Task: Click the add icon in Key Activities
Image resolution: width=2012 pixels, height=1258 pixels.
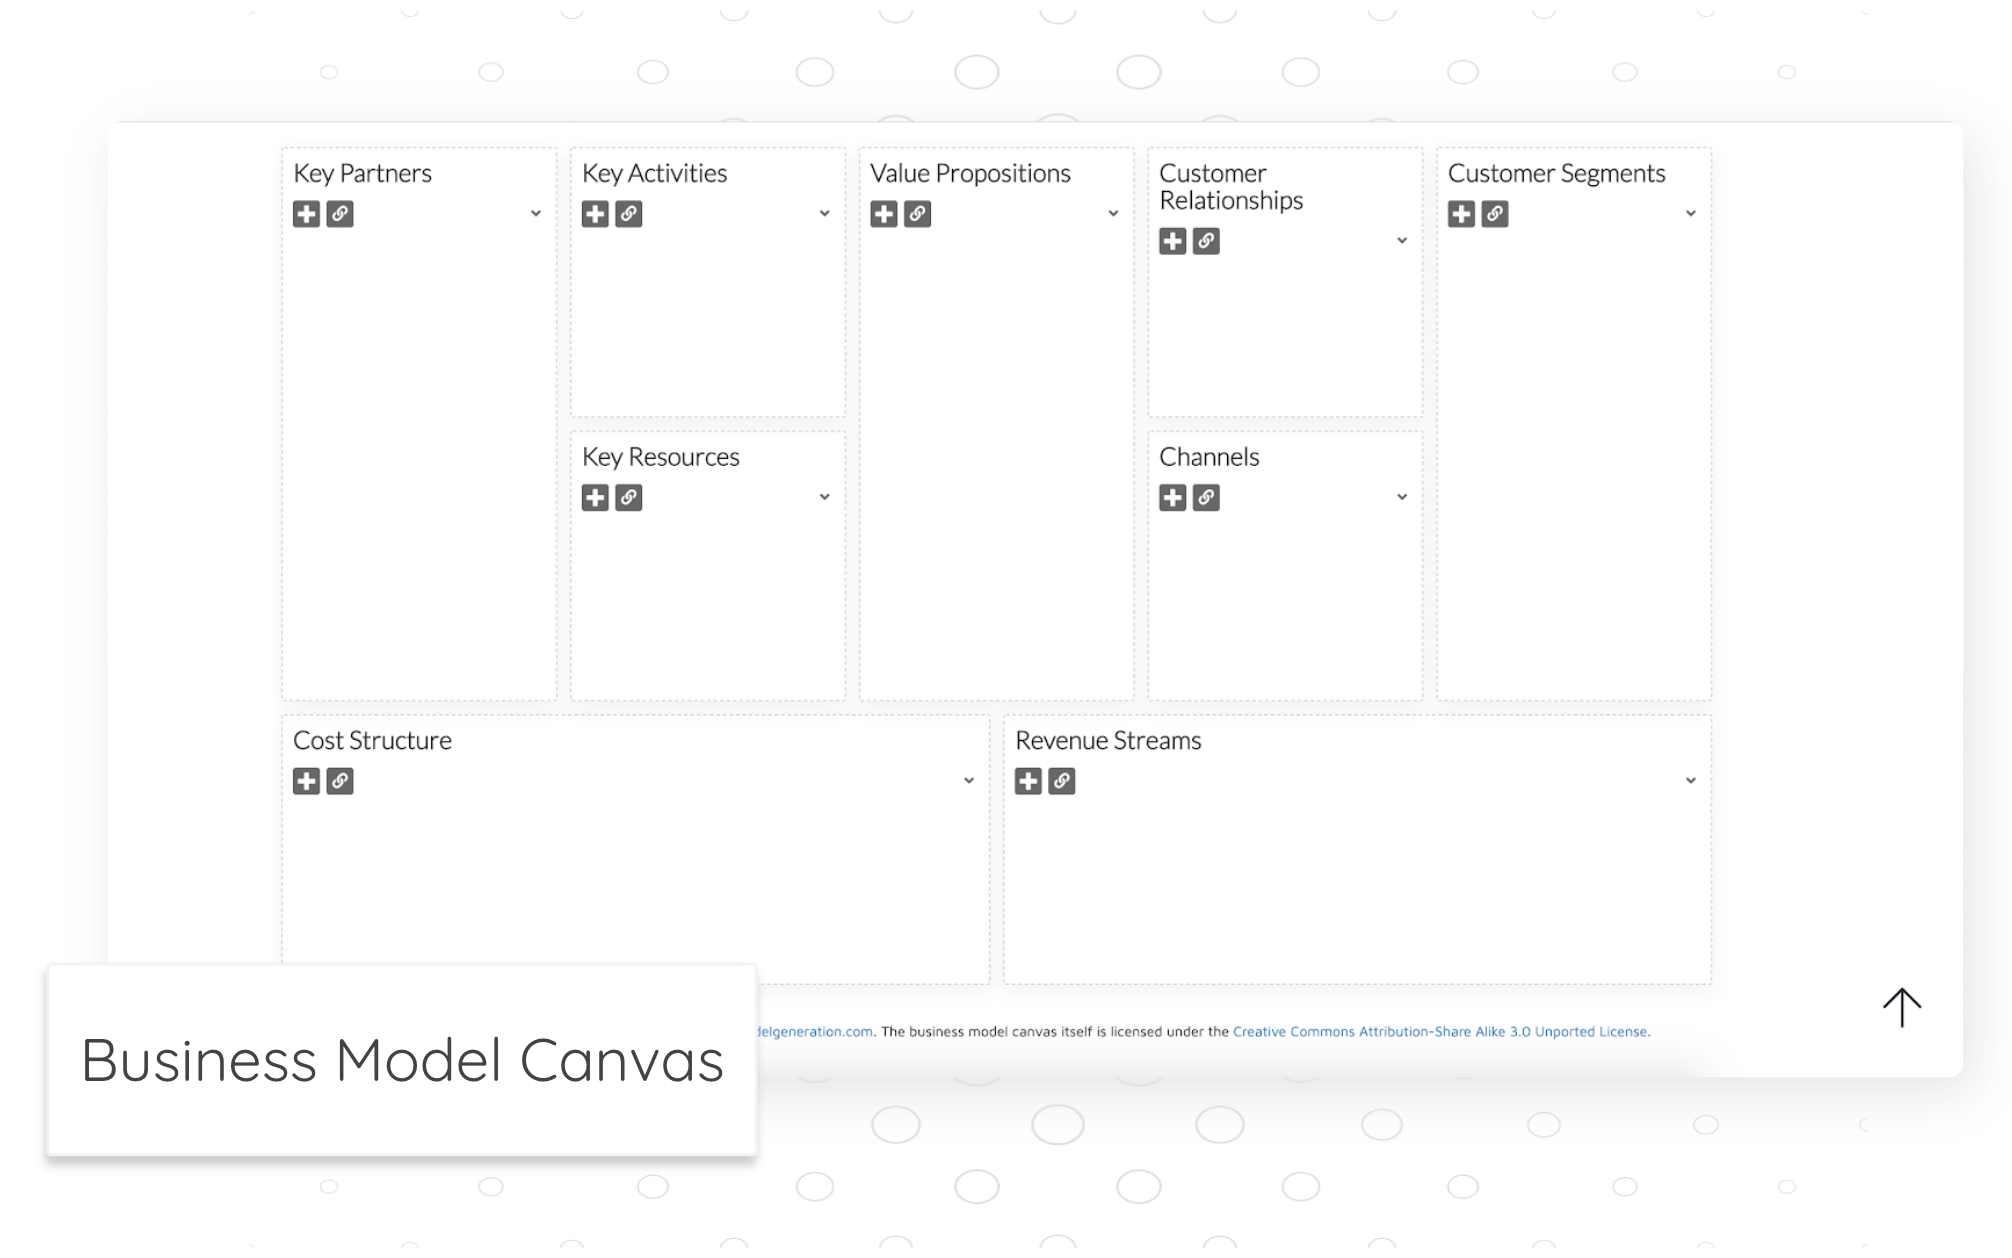Action: click(595, 214)
